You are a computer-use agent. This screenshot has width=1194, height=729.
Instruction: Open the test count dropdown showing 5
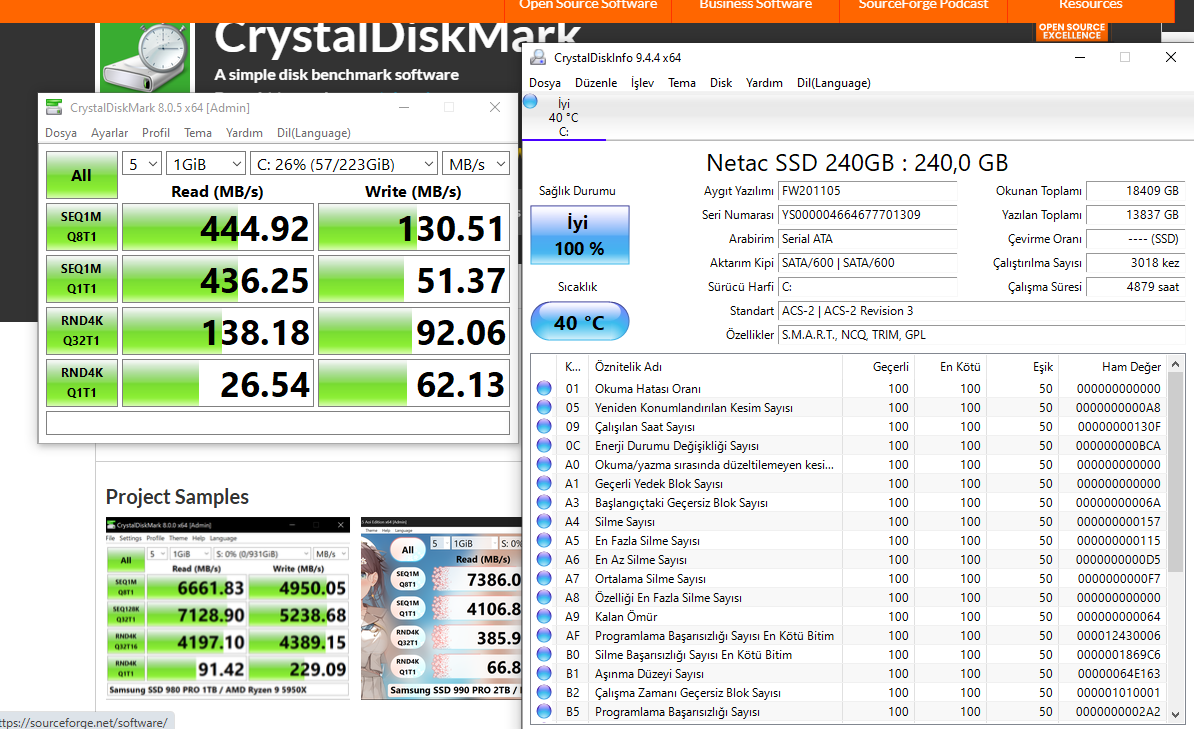(142, 164)
